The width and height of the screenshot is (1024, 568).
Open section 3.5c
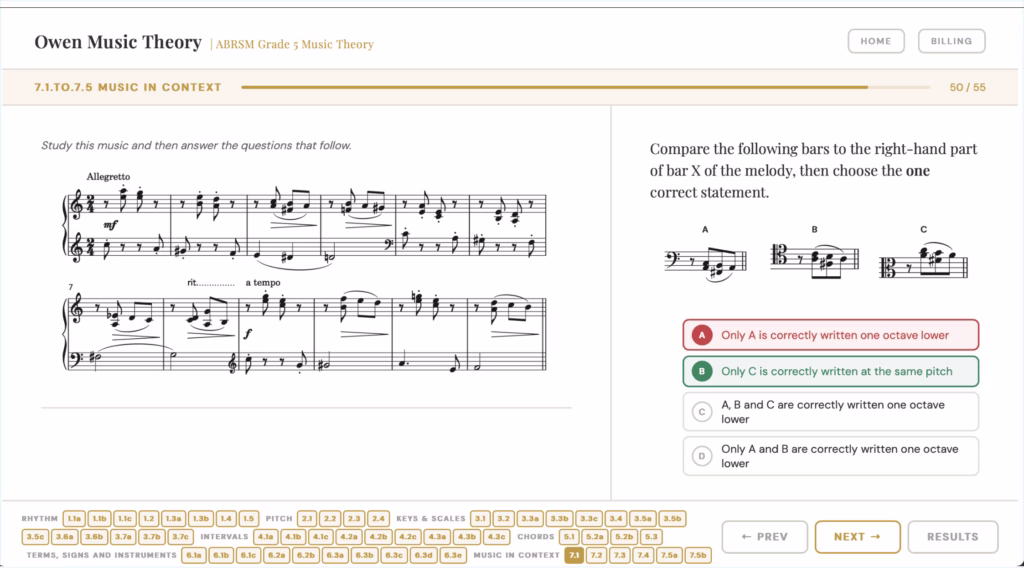pos(35,537)
